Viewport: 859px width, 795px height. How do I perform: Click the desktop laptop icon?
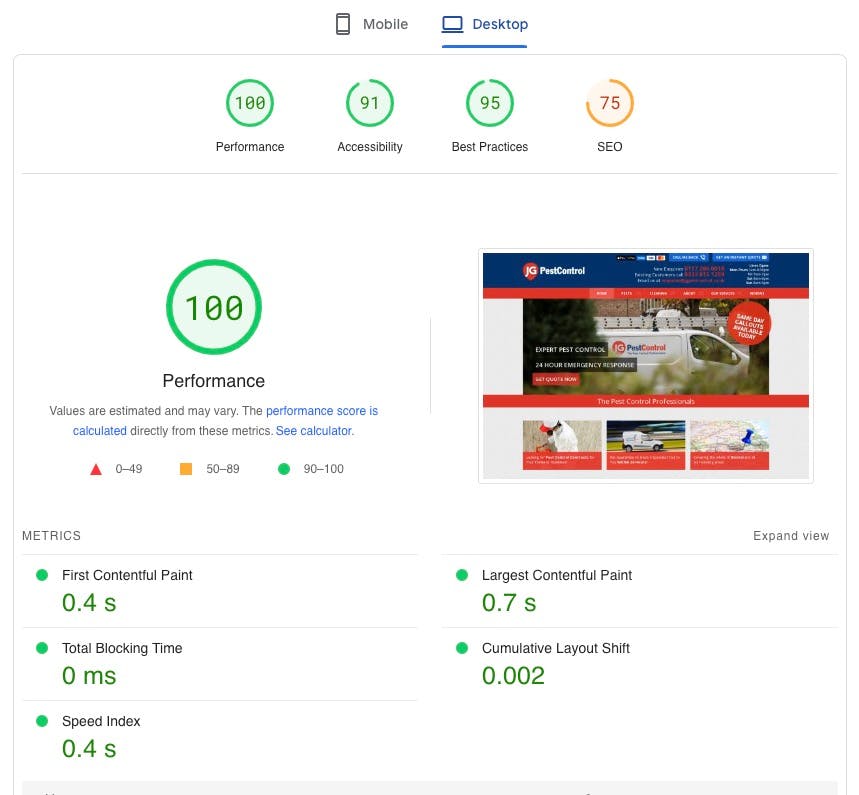[x=453, y=24]
